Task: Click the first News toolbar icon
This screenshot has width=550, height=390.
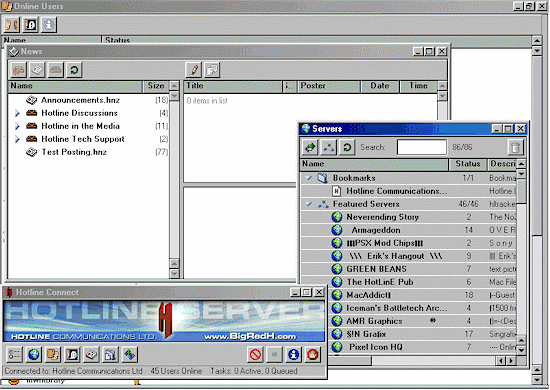Action: point(19,70)
